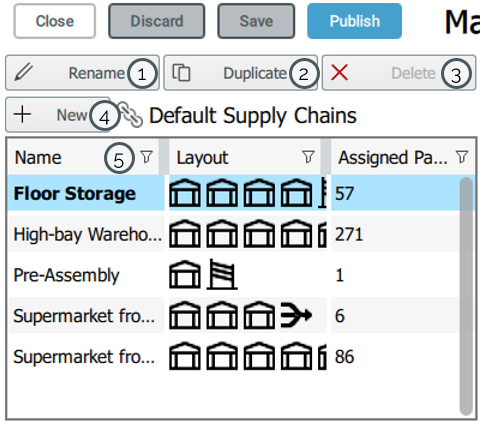Viewport: 485px width, 426px height.
Task: Click first warehouse icon in Floor Storage row
Action: click(185, 193)
